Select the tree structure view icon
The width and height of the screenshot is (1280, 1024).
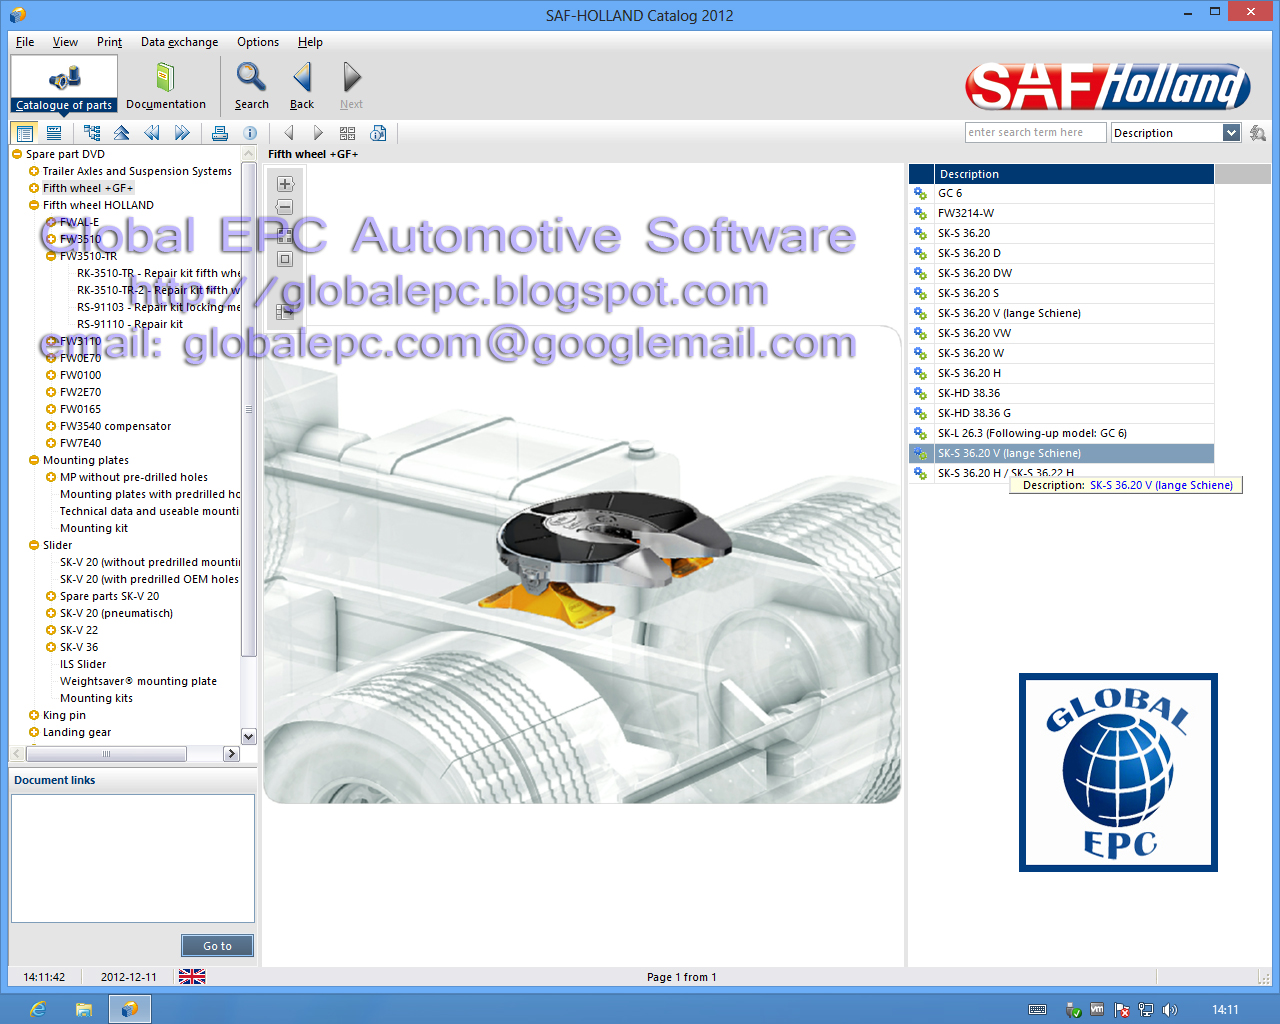coord(92,132)
